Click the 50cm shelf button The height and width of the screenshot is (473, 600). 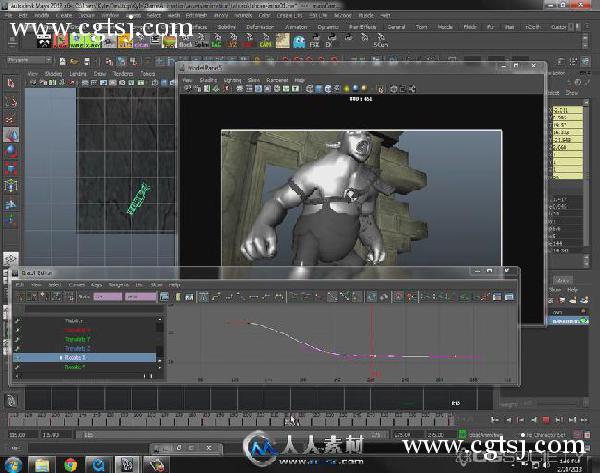click(381, 41)
